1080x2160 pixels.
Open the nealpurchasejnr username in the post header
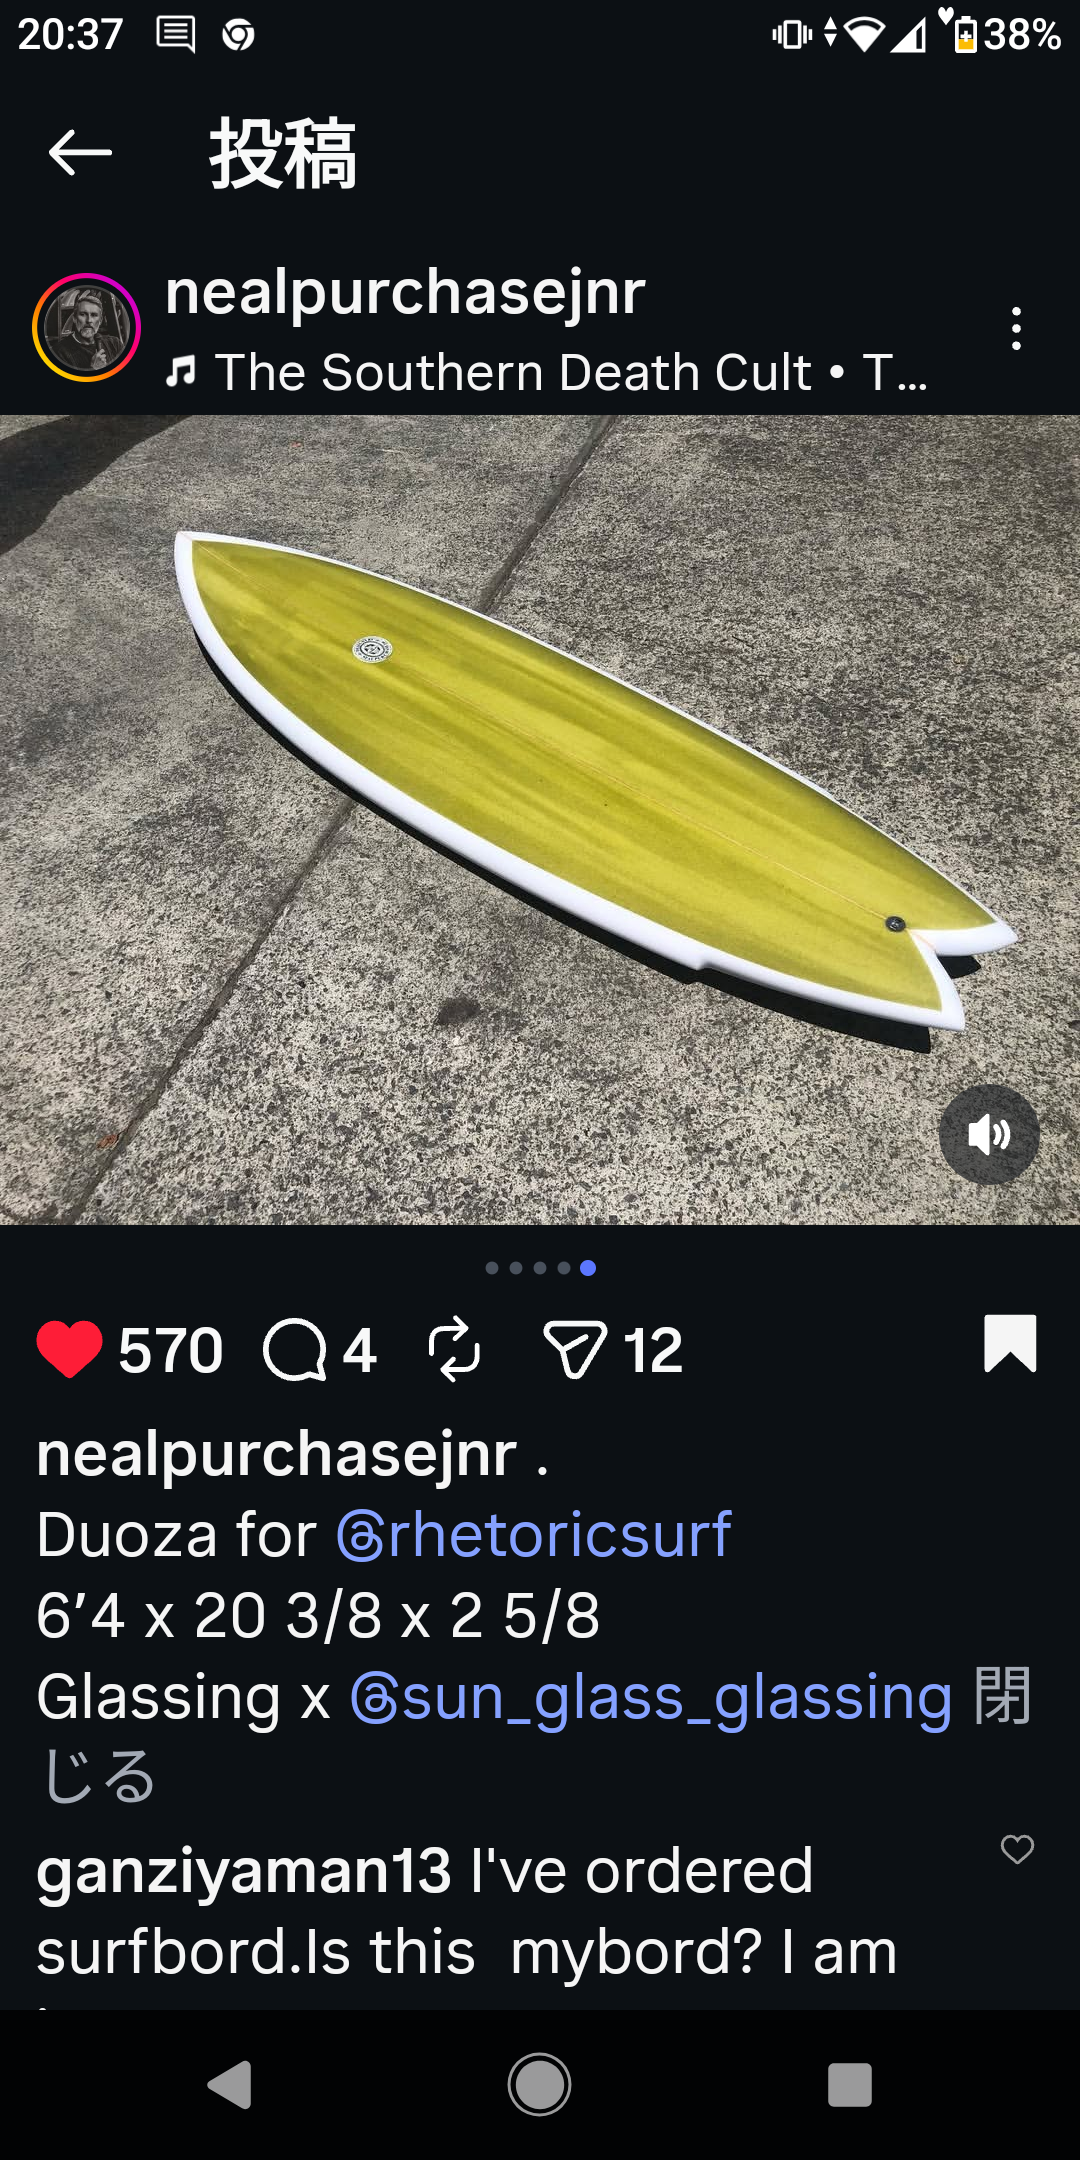(x=405, y=292)
